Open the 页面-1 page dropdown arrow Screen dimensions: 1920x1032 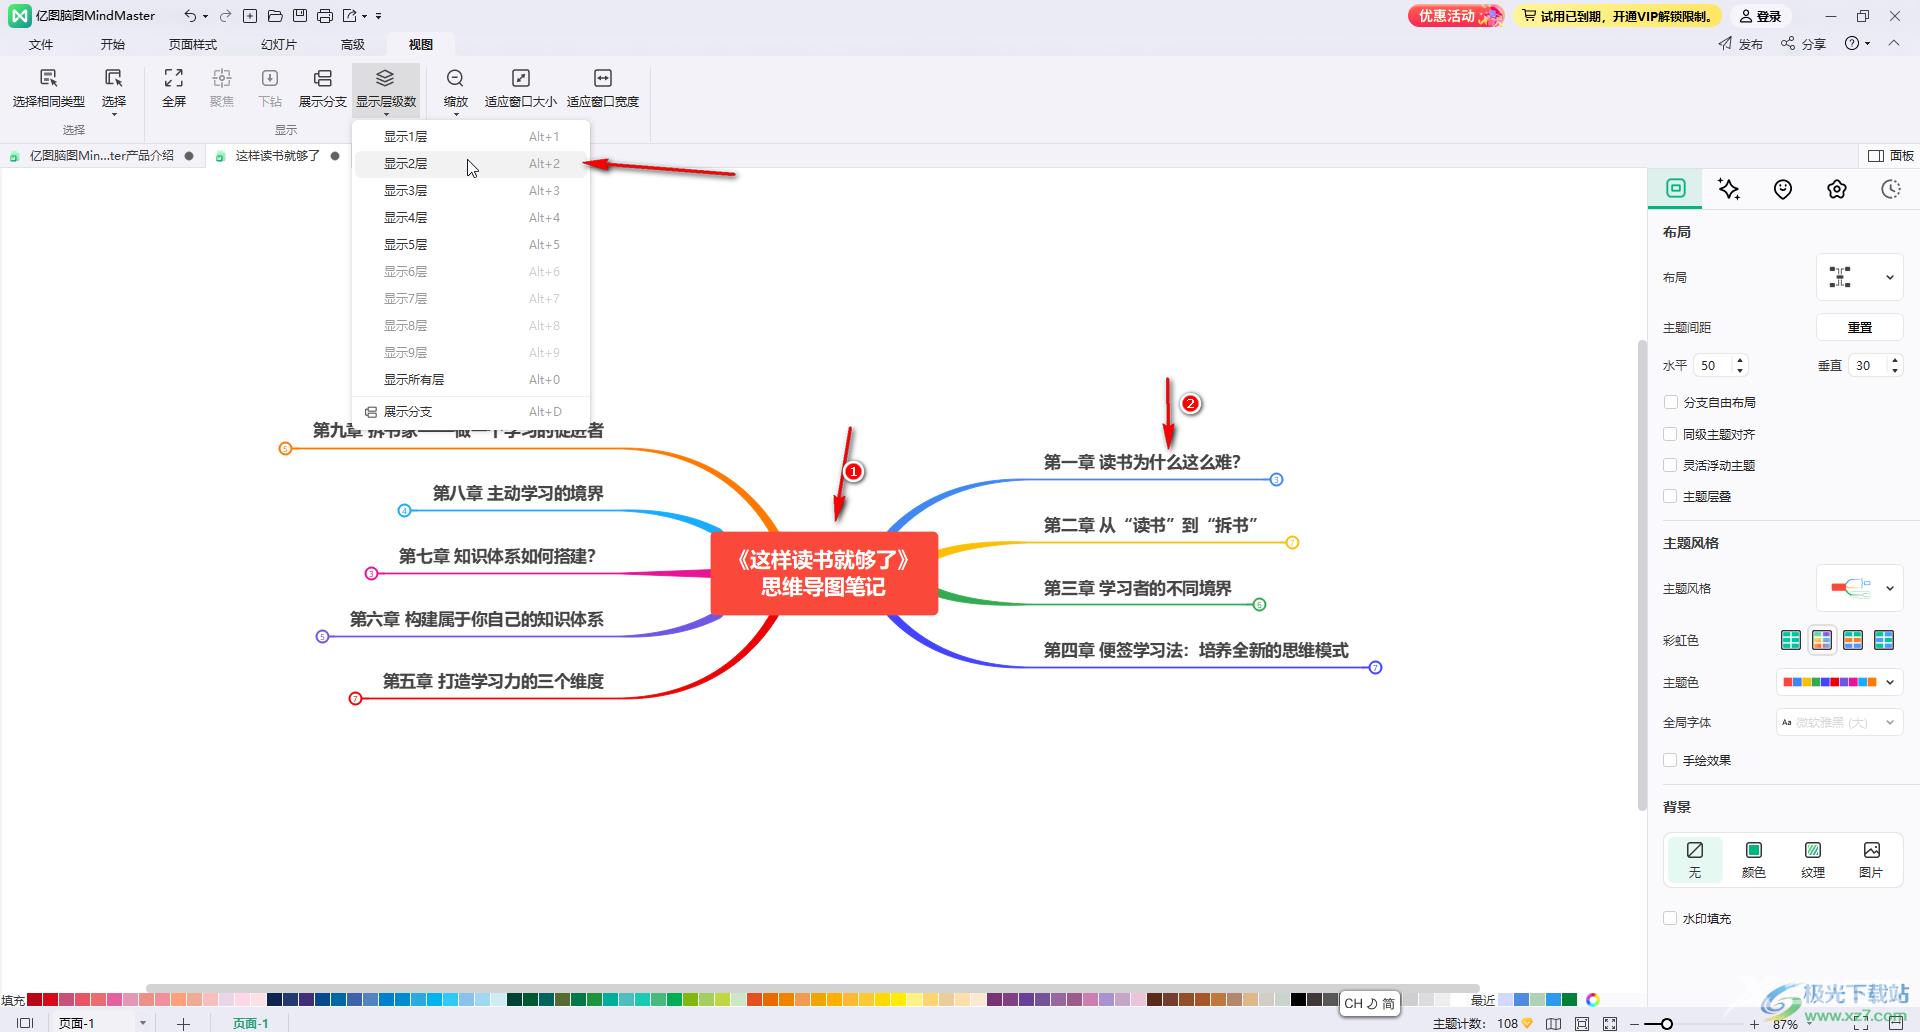pyautogui.click(x=143, y=1023)
